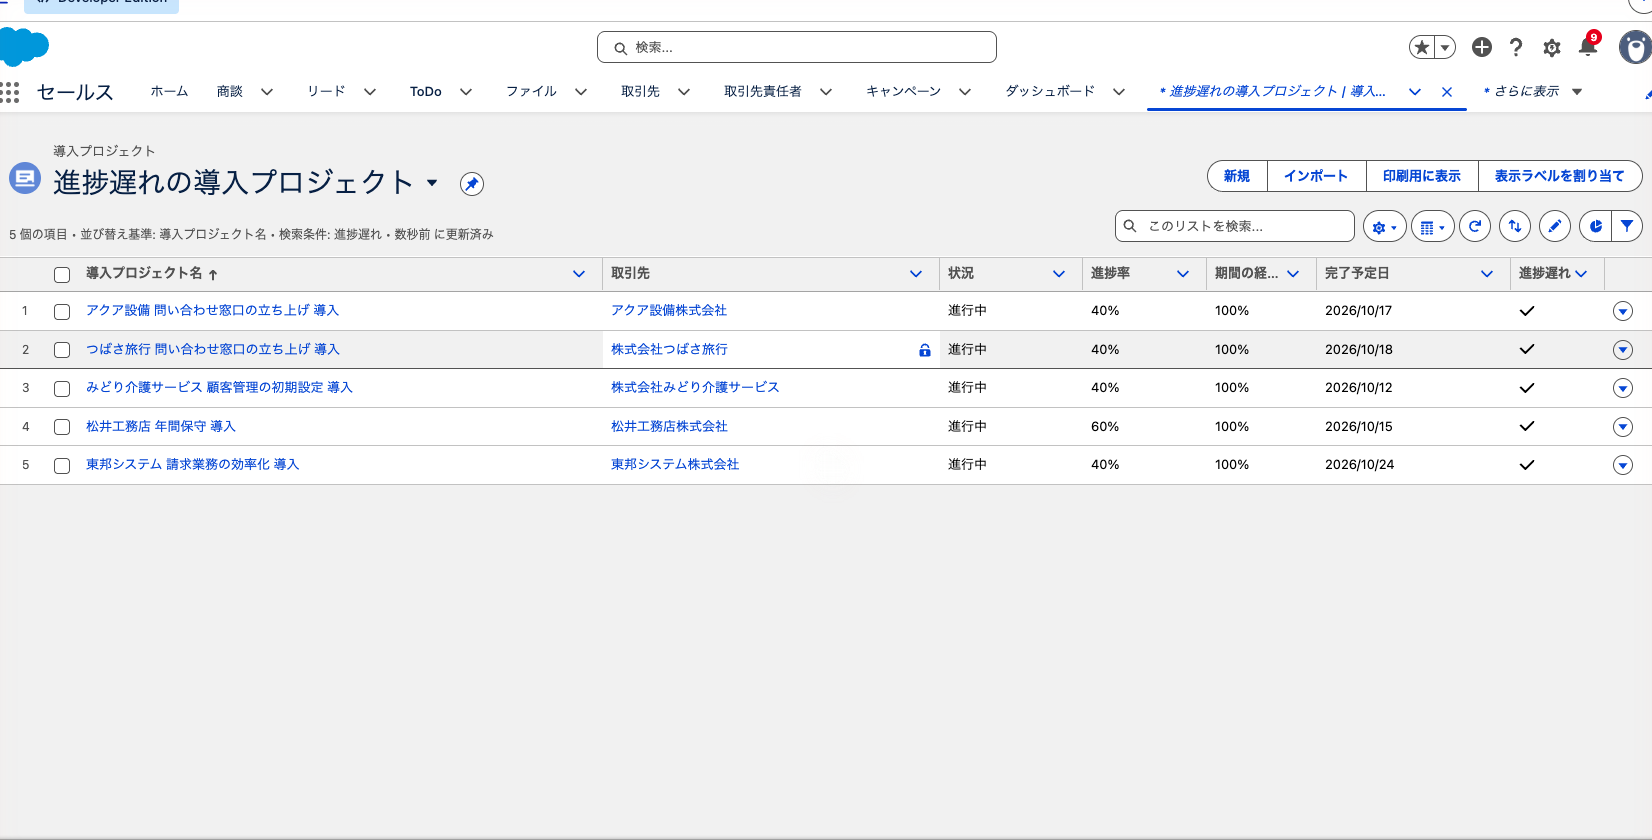Open the 取引先 column header menu
Screen dimensions: 1652x840
click(x=916, y=274)
